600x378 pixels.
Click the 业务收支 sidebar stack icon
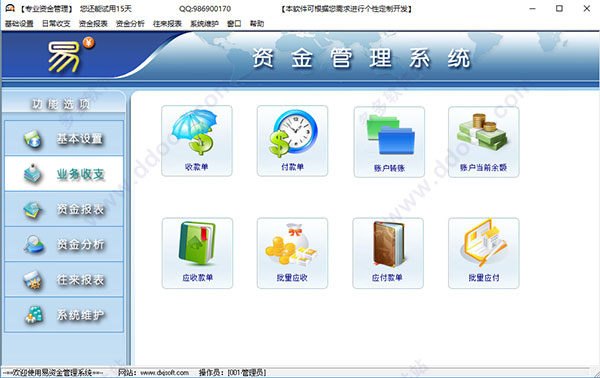pyautogui.click(x=33, y=173)
